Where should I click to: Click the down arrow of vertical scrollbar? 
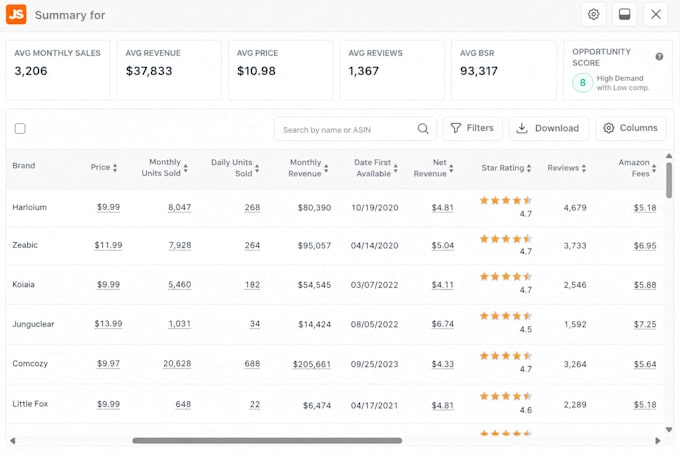(669, 430)
